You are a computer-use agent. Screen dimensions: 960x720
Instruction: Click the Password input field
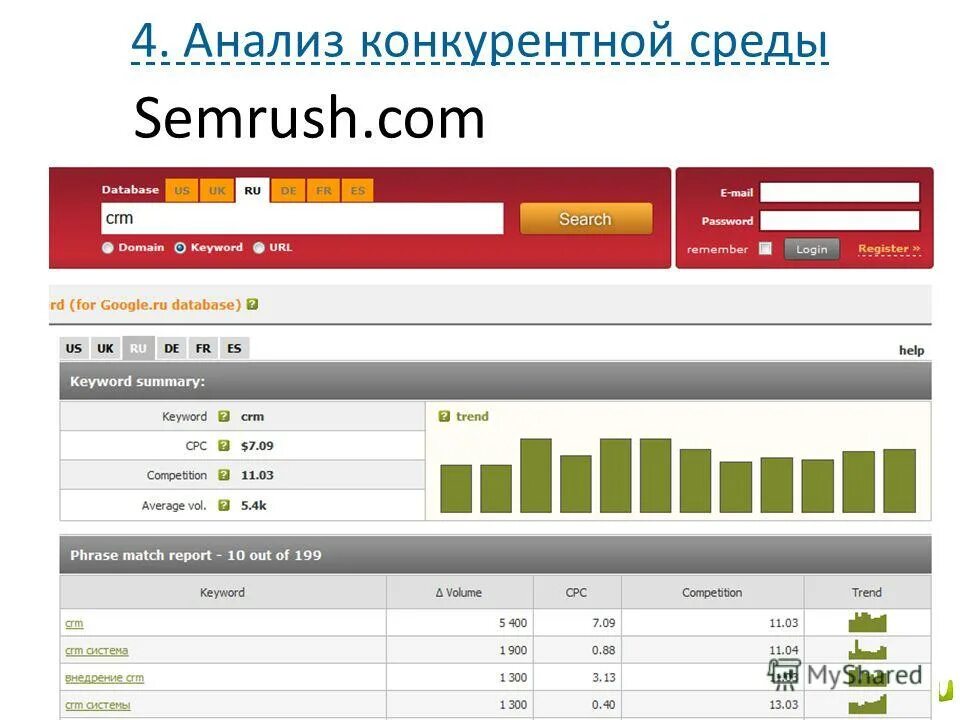pos(839,220)
